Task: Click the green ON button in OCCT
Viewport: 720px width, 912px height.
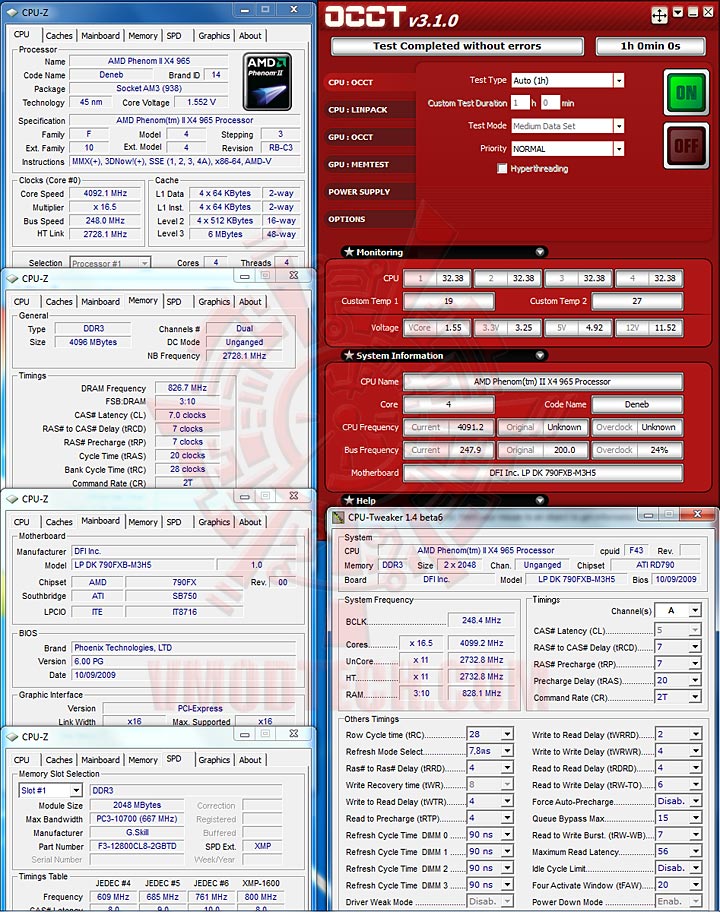Action: click(x=686, y=92)
